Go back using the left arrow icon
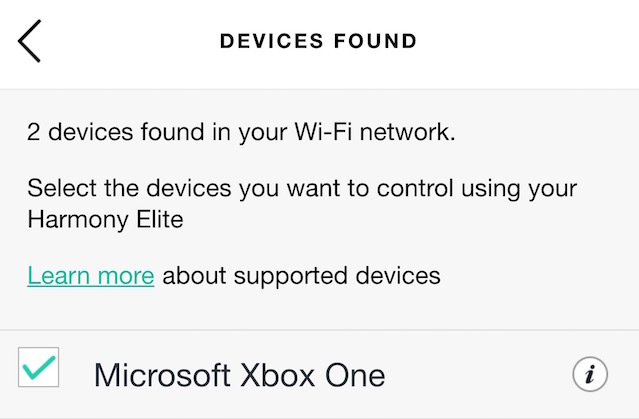 (x=29, y=41)
